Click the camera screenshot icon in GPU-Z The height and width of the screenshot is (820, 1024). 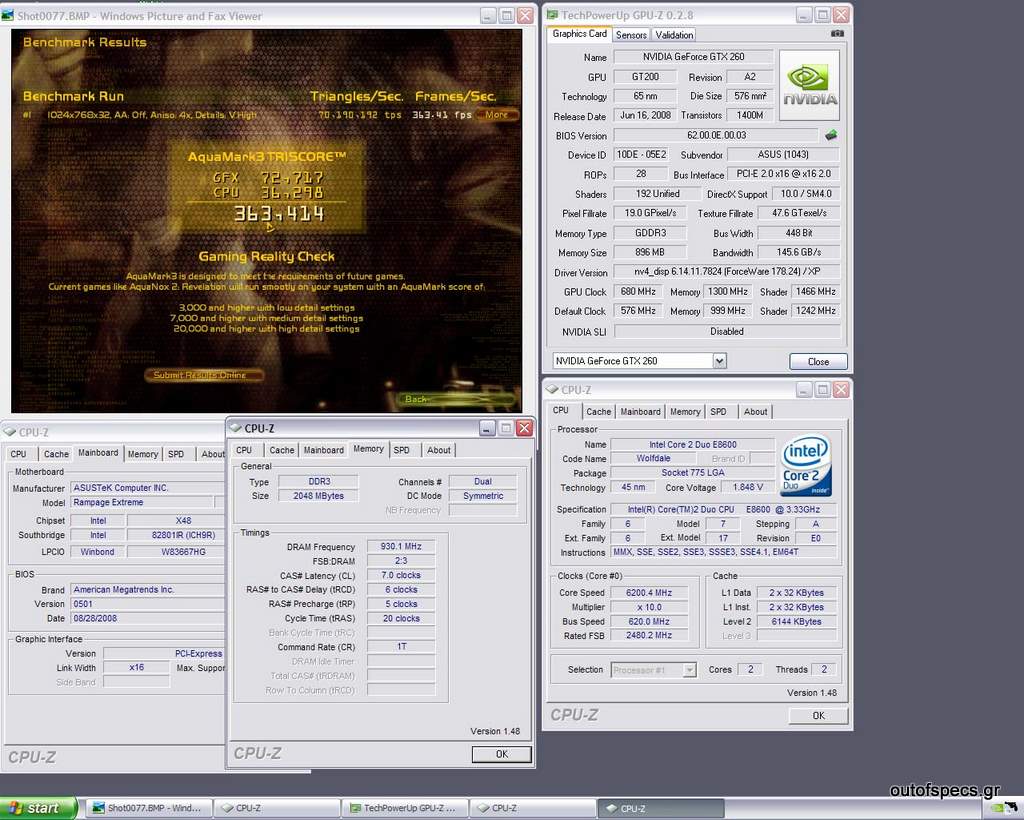[x=837, y=33]
